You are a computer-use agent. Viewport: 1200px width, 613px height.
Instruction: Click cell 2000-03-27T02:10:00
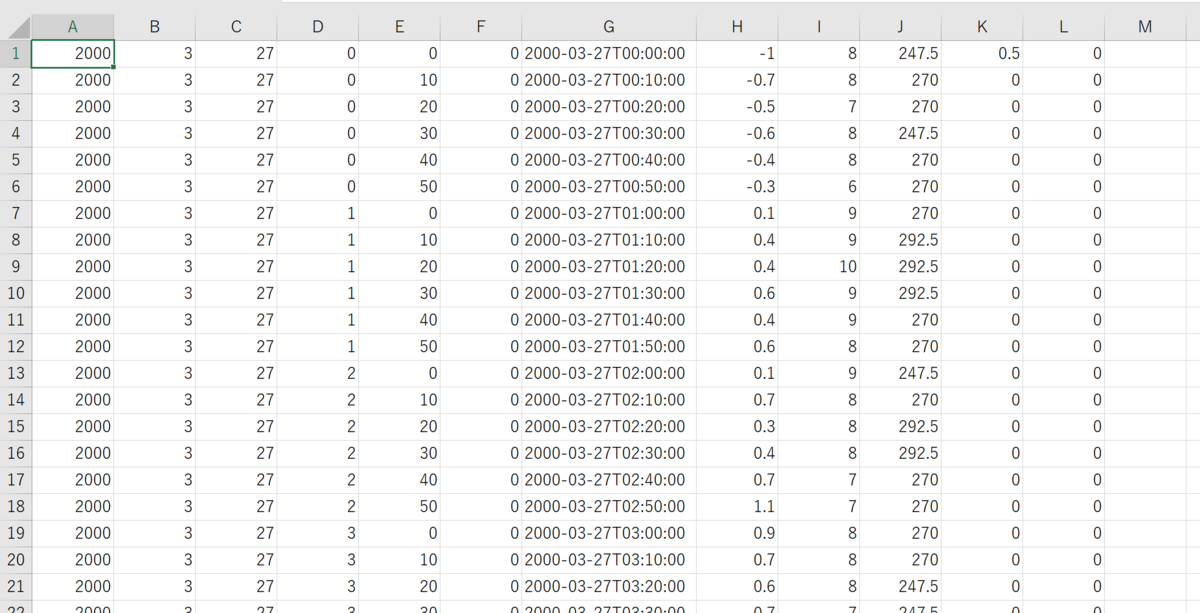point(609,400)
